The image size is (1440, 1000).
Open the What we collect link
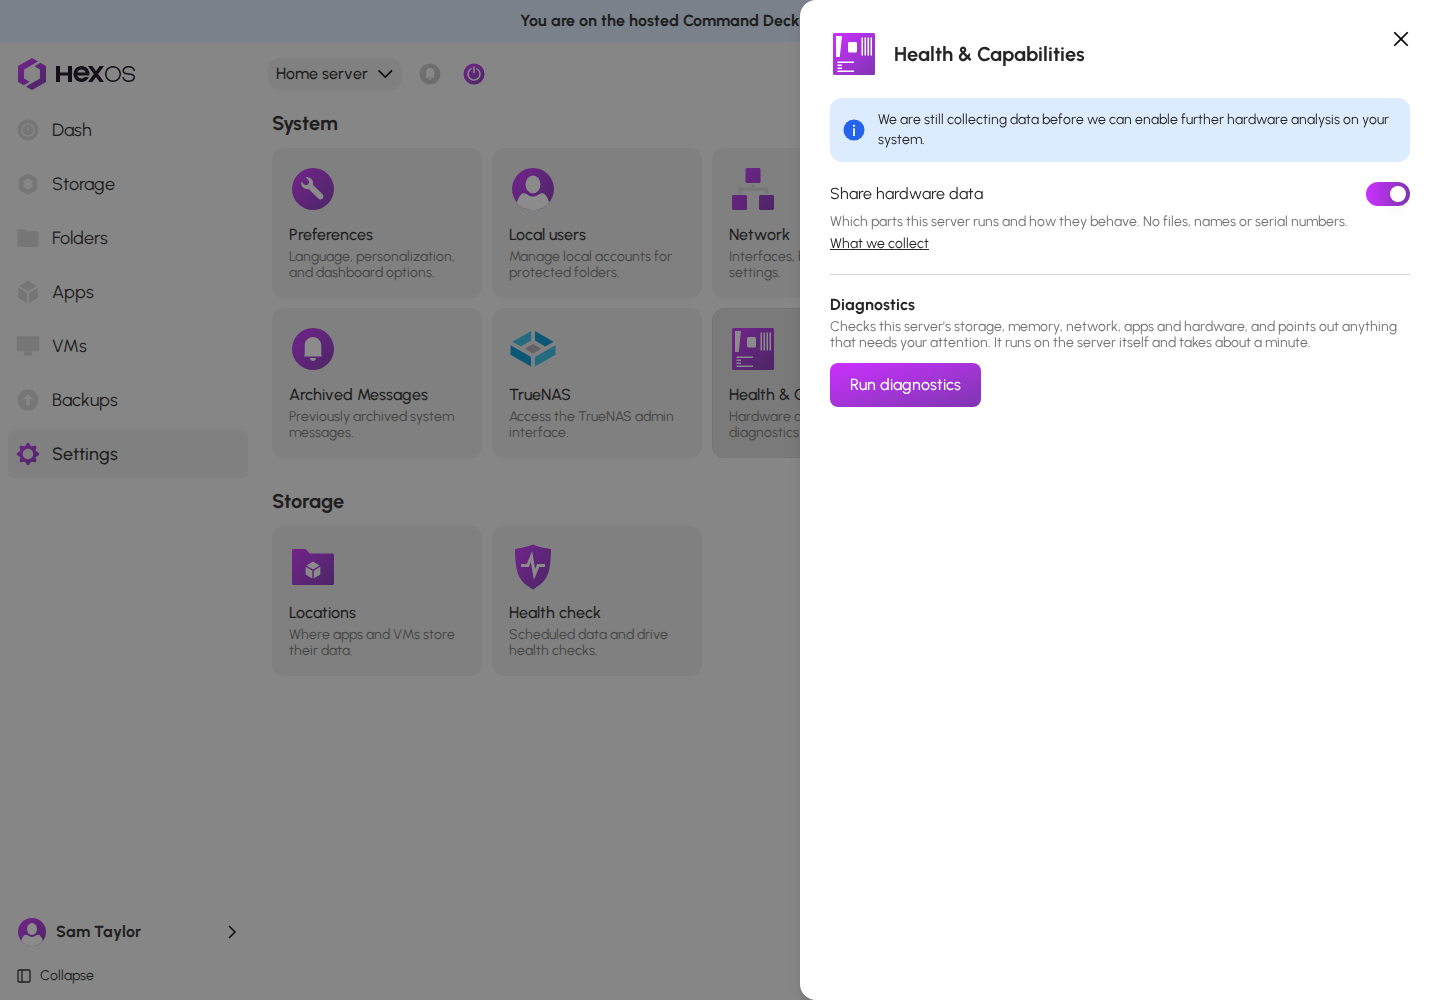coord(879,243)
